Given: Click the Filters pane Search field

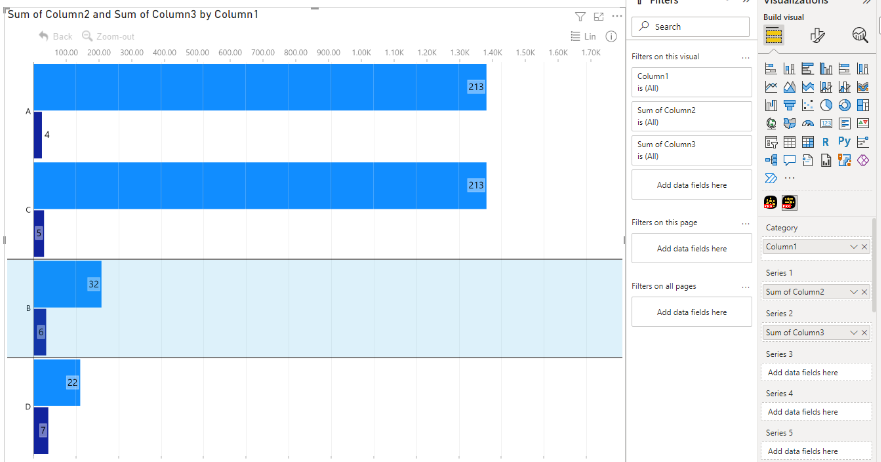Looking at the screenshot, I should [691, 26].
